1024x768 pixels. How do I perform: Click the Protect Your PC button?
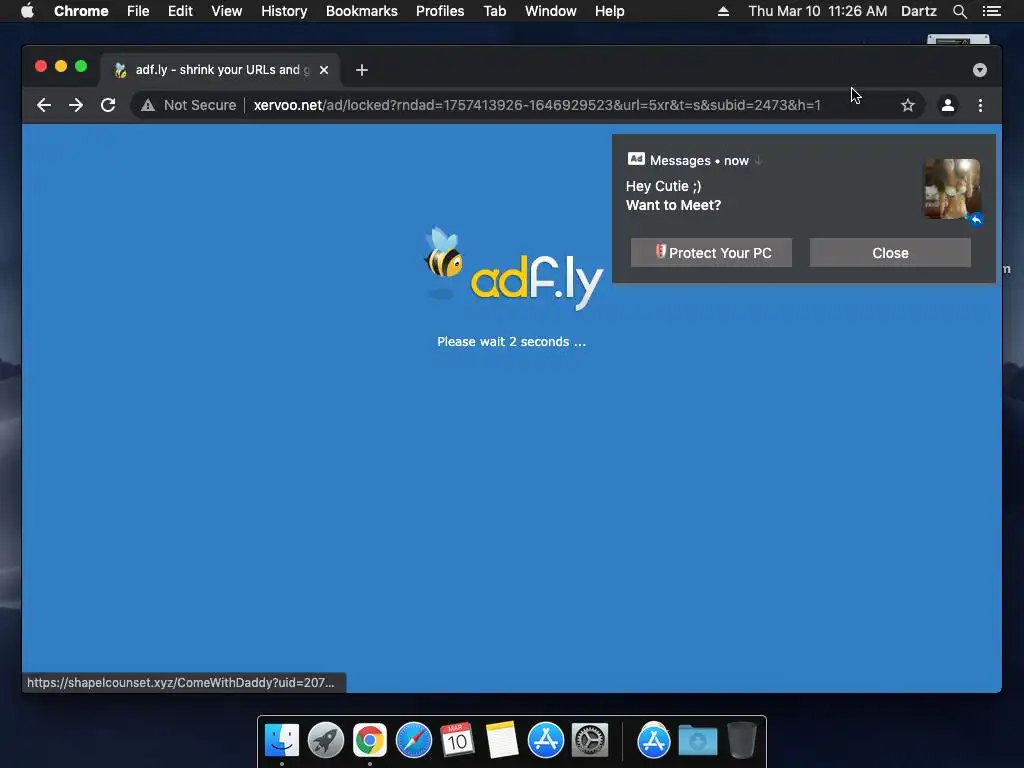(711, 253)
